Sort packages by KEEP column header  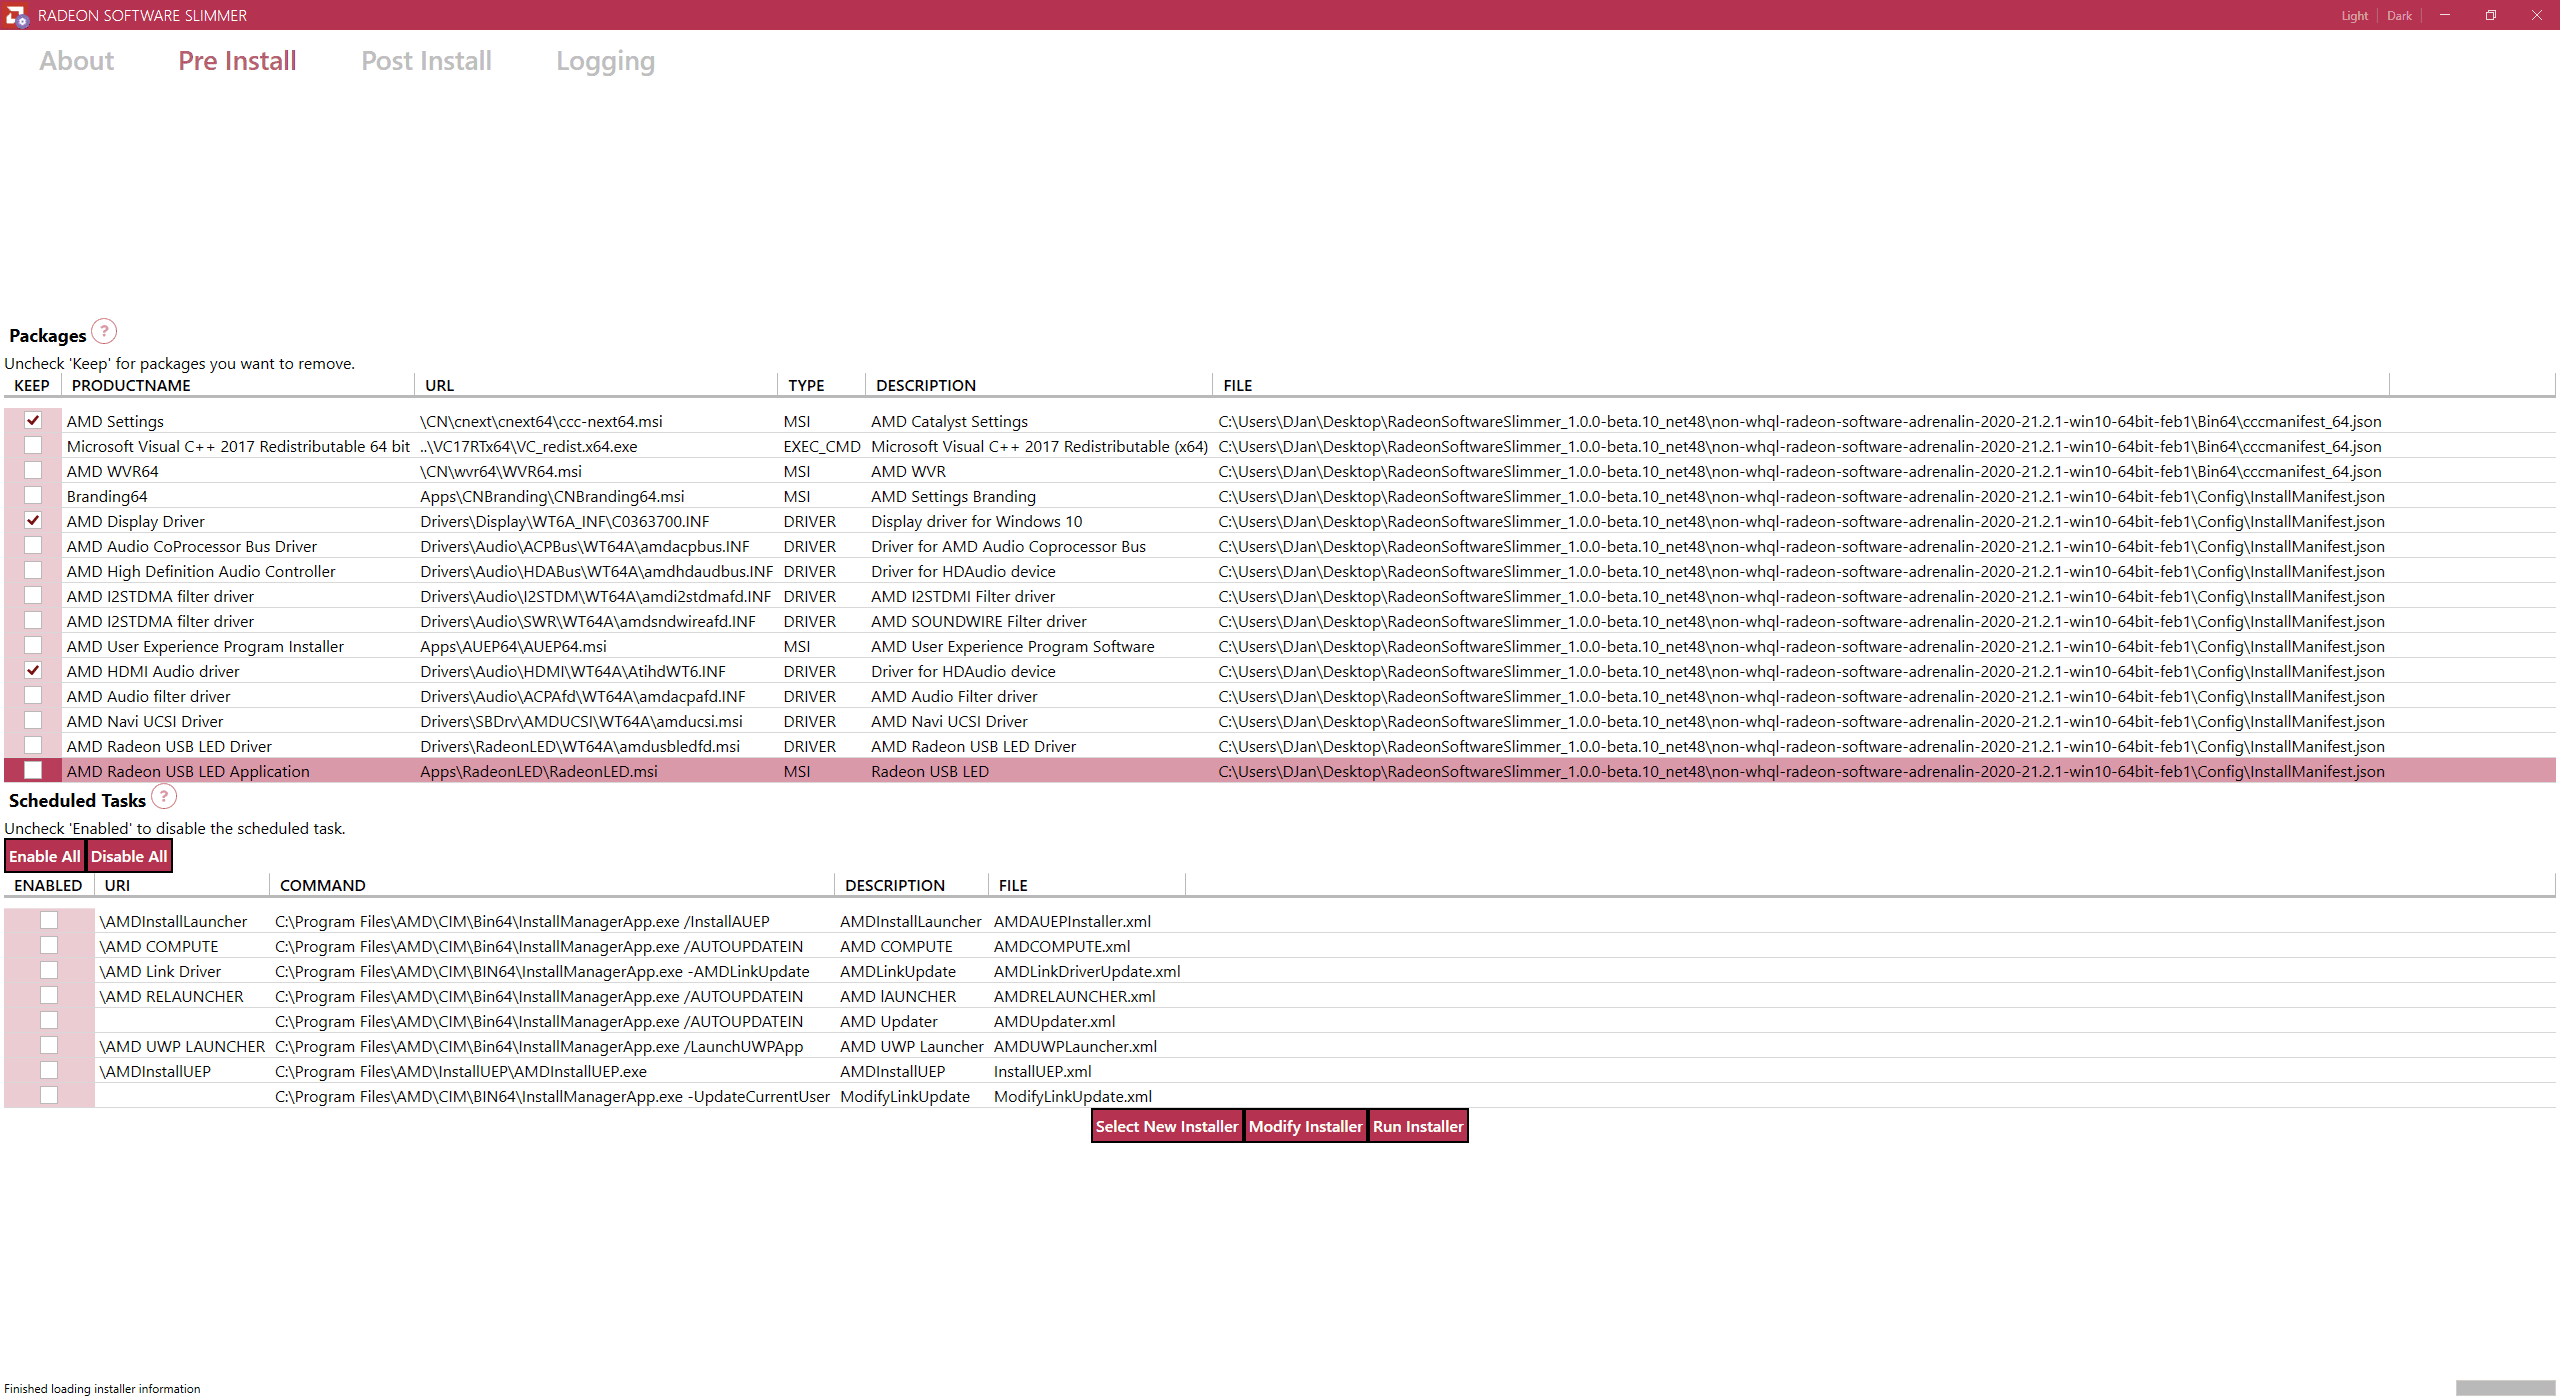[32, 385]
